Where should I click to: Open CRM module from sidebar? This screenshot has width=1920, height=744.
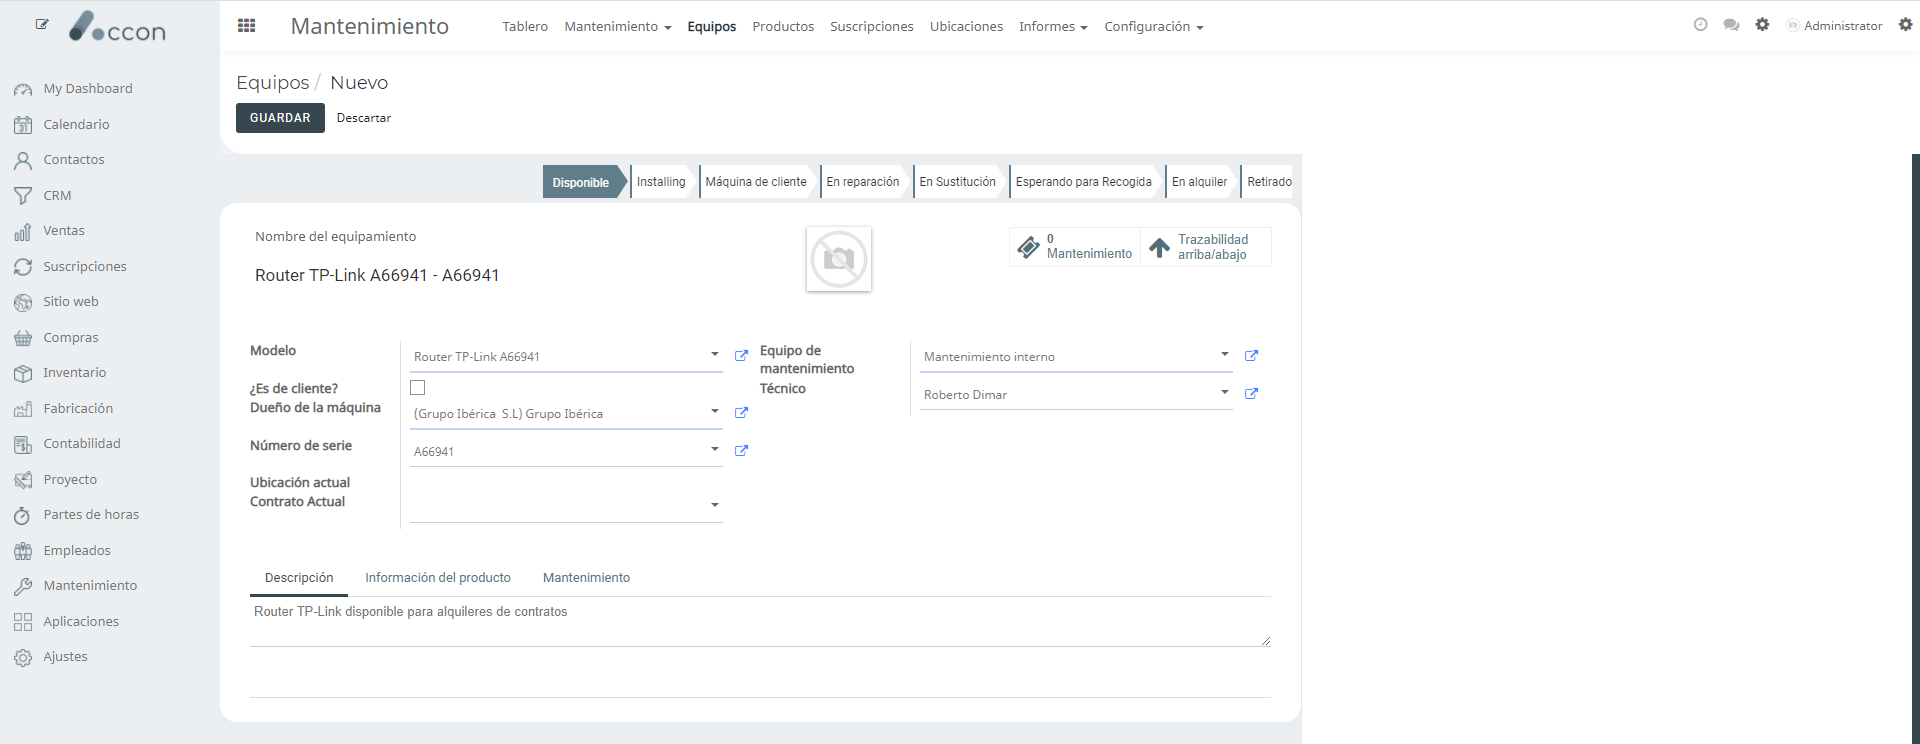point(57,196)
